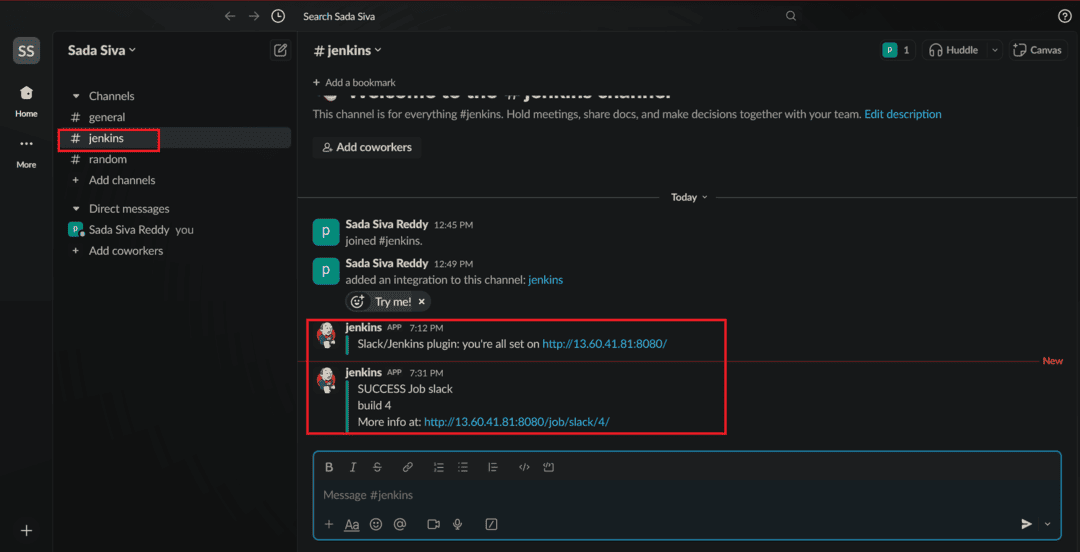Compose a new message with pencil icon
The width and height of the screenshot is (1080, 552).
click(x=280, y=50)
